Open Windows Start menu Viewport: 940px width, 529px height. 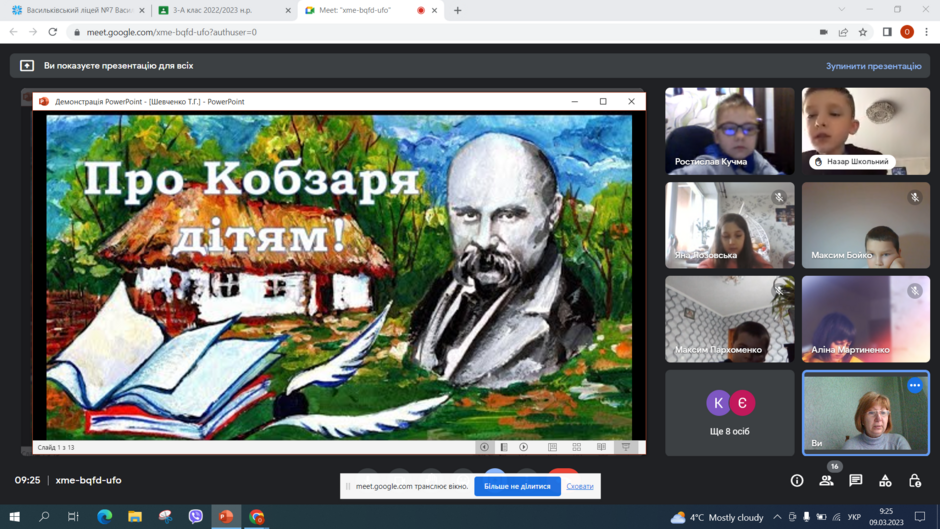tap(14, 516)
